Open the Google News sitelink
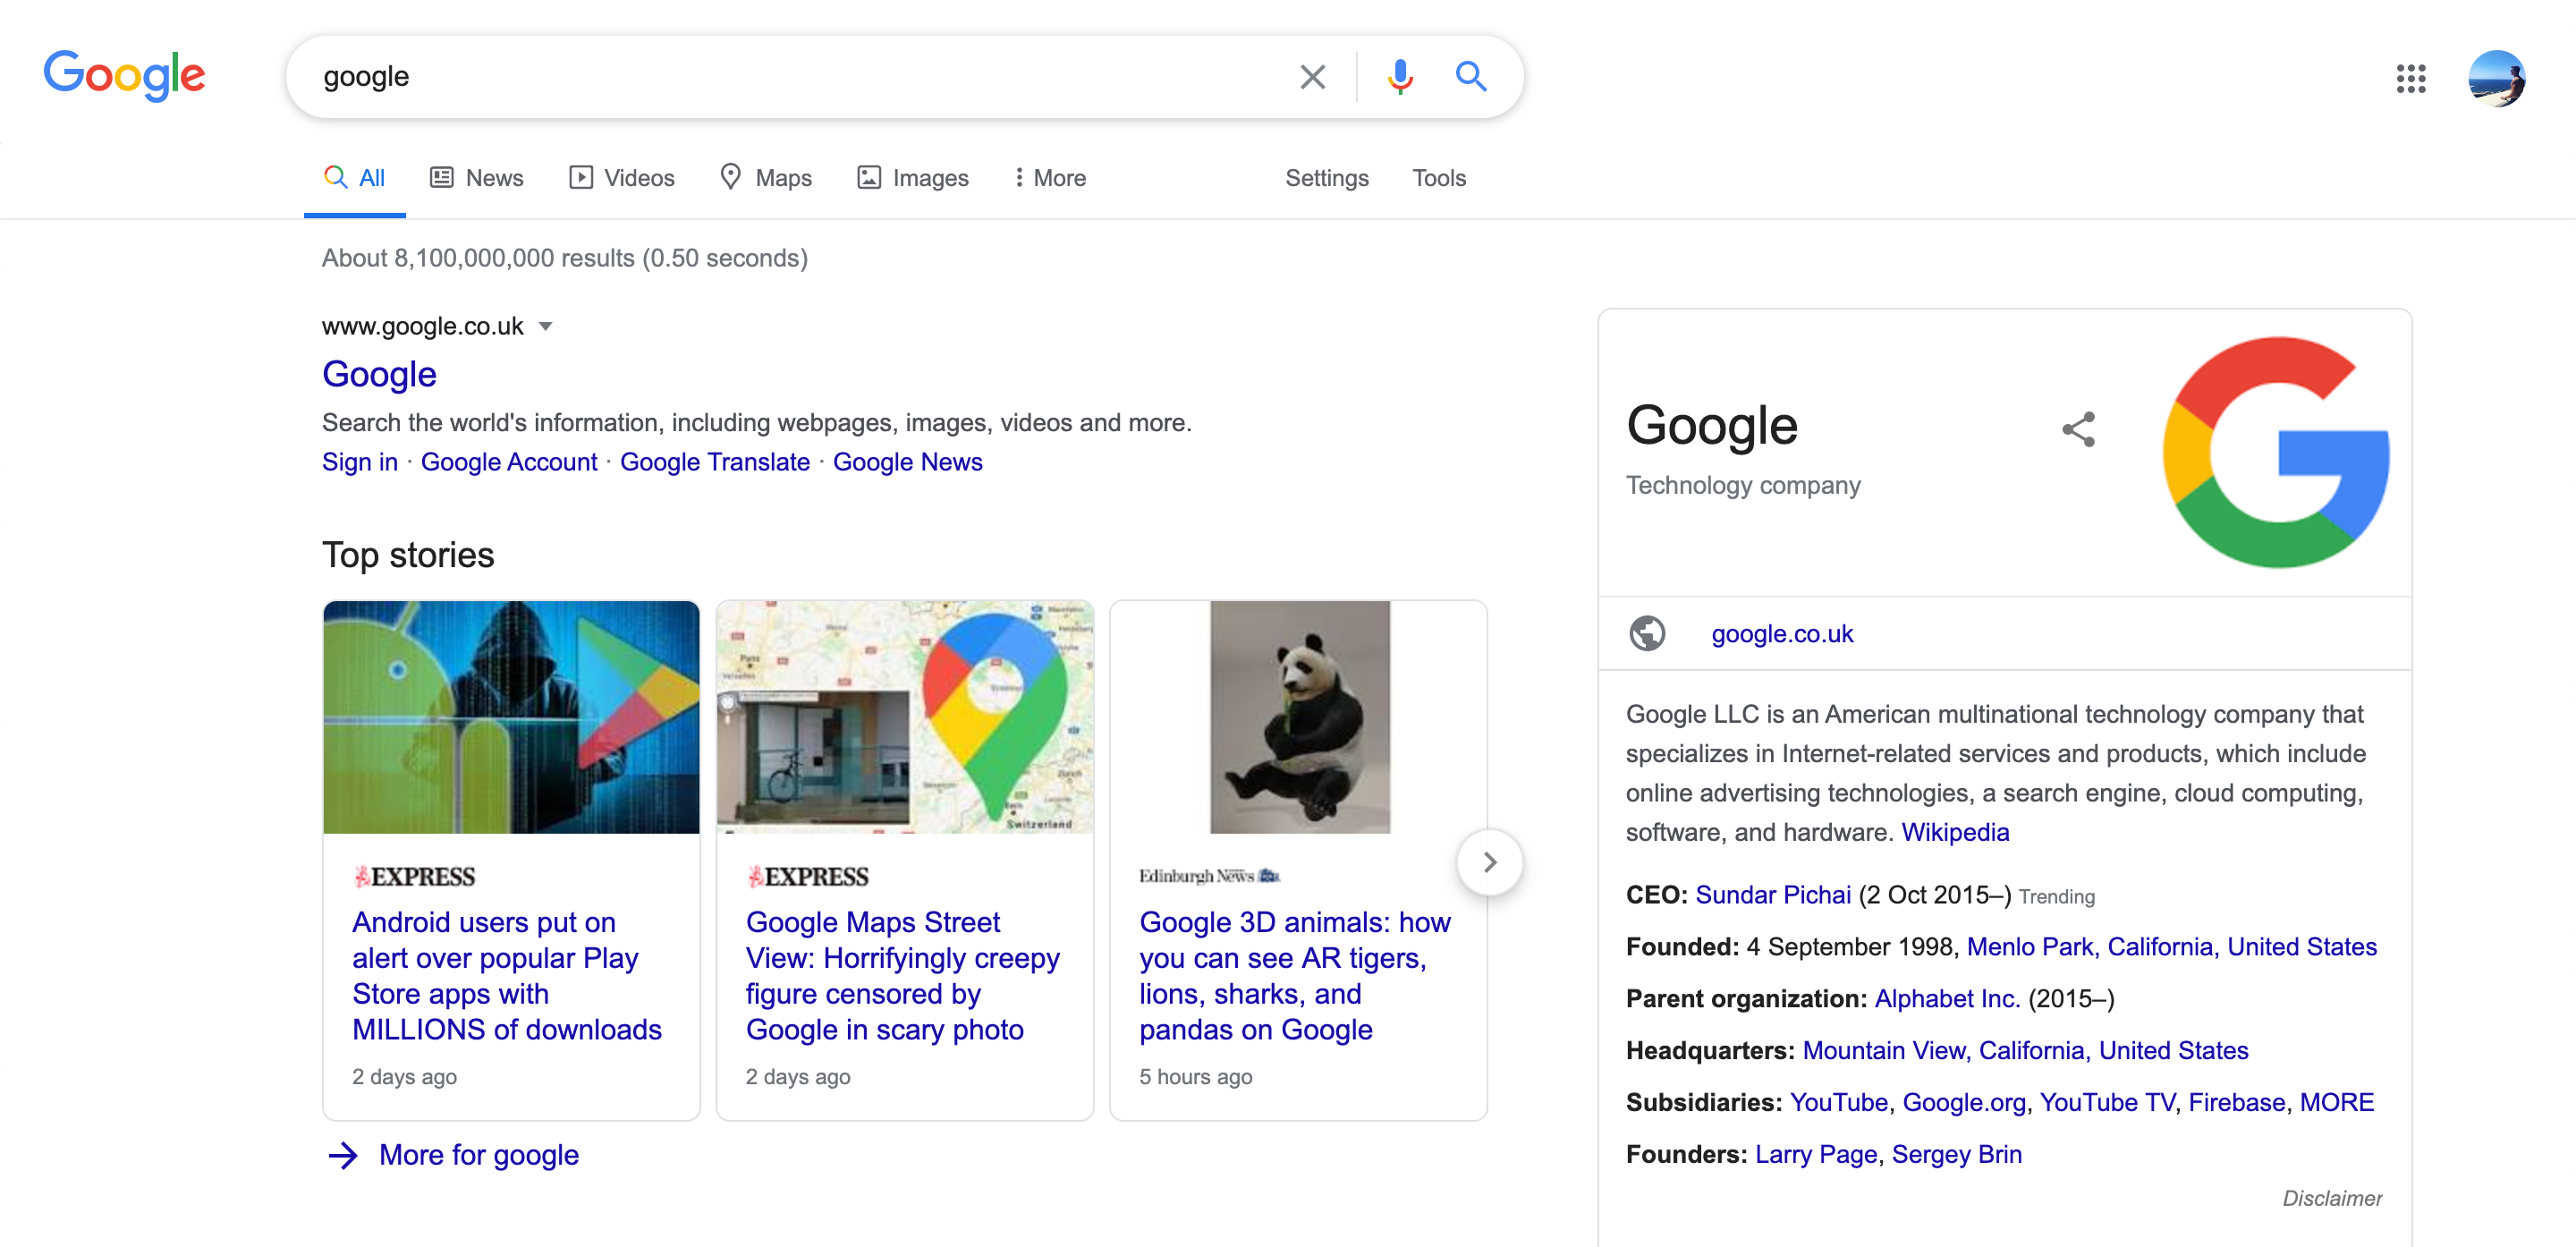Image resolution: width=2576 pixels, height=1247 pixels. pos(907,462)
